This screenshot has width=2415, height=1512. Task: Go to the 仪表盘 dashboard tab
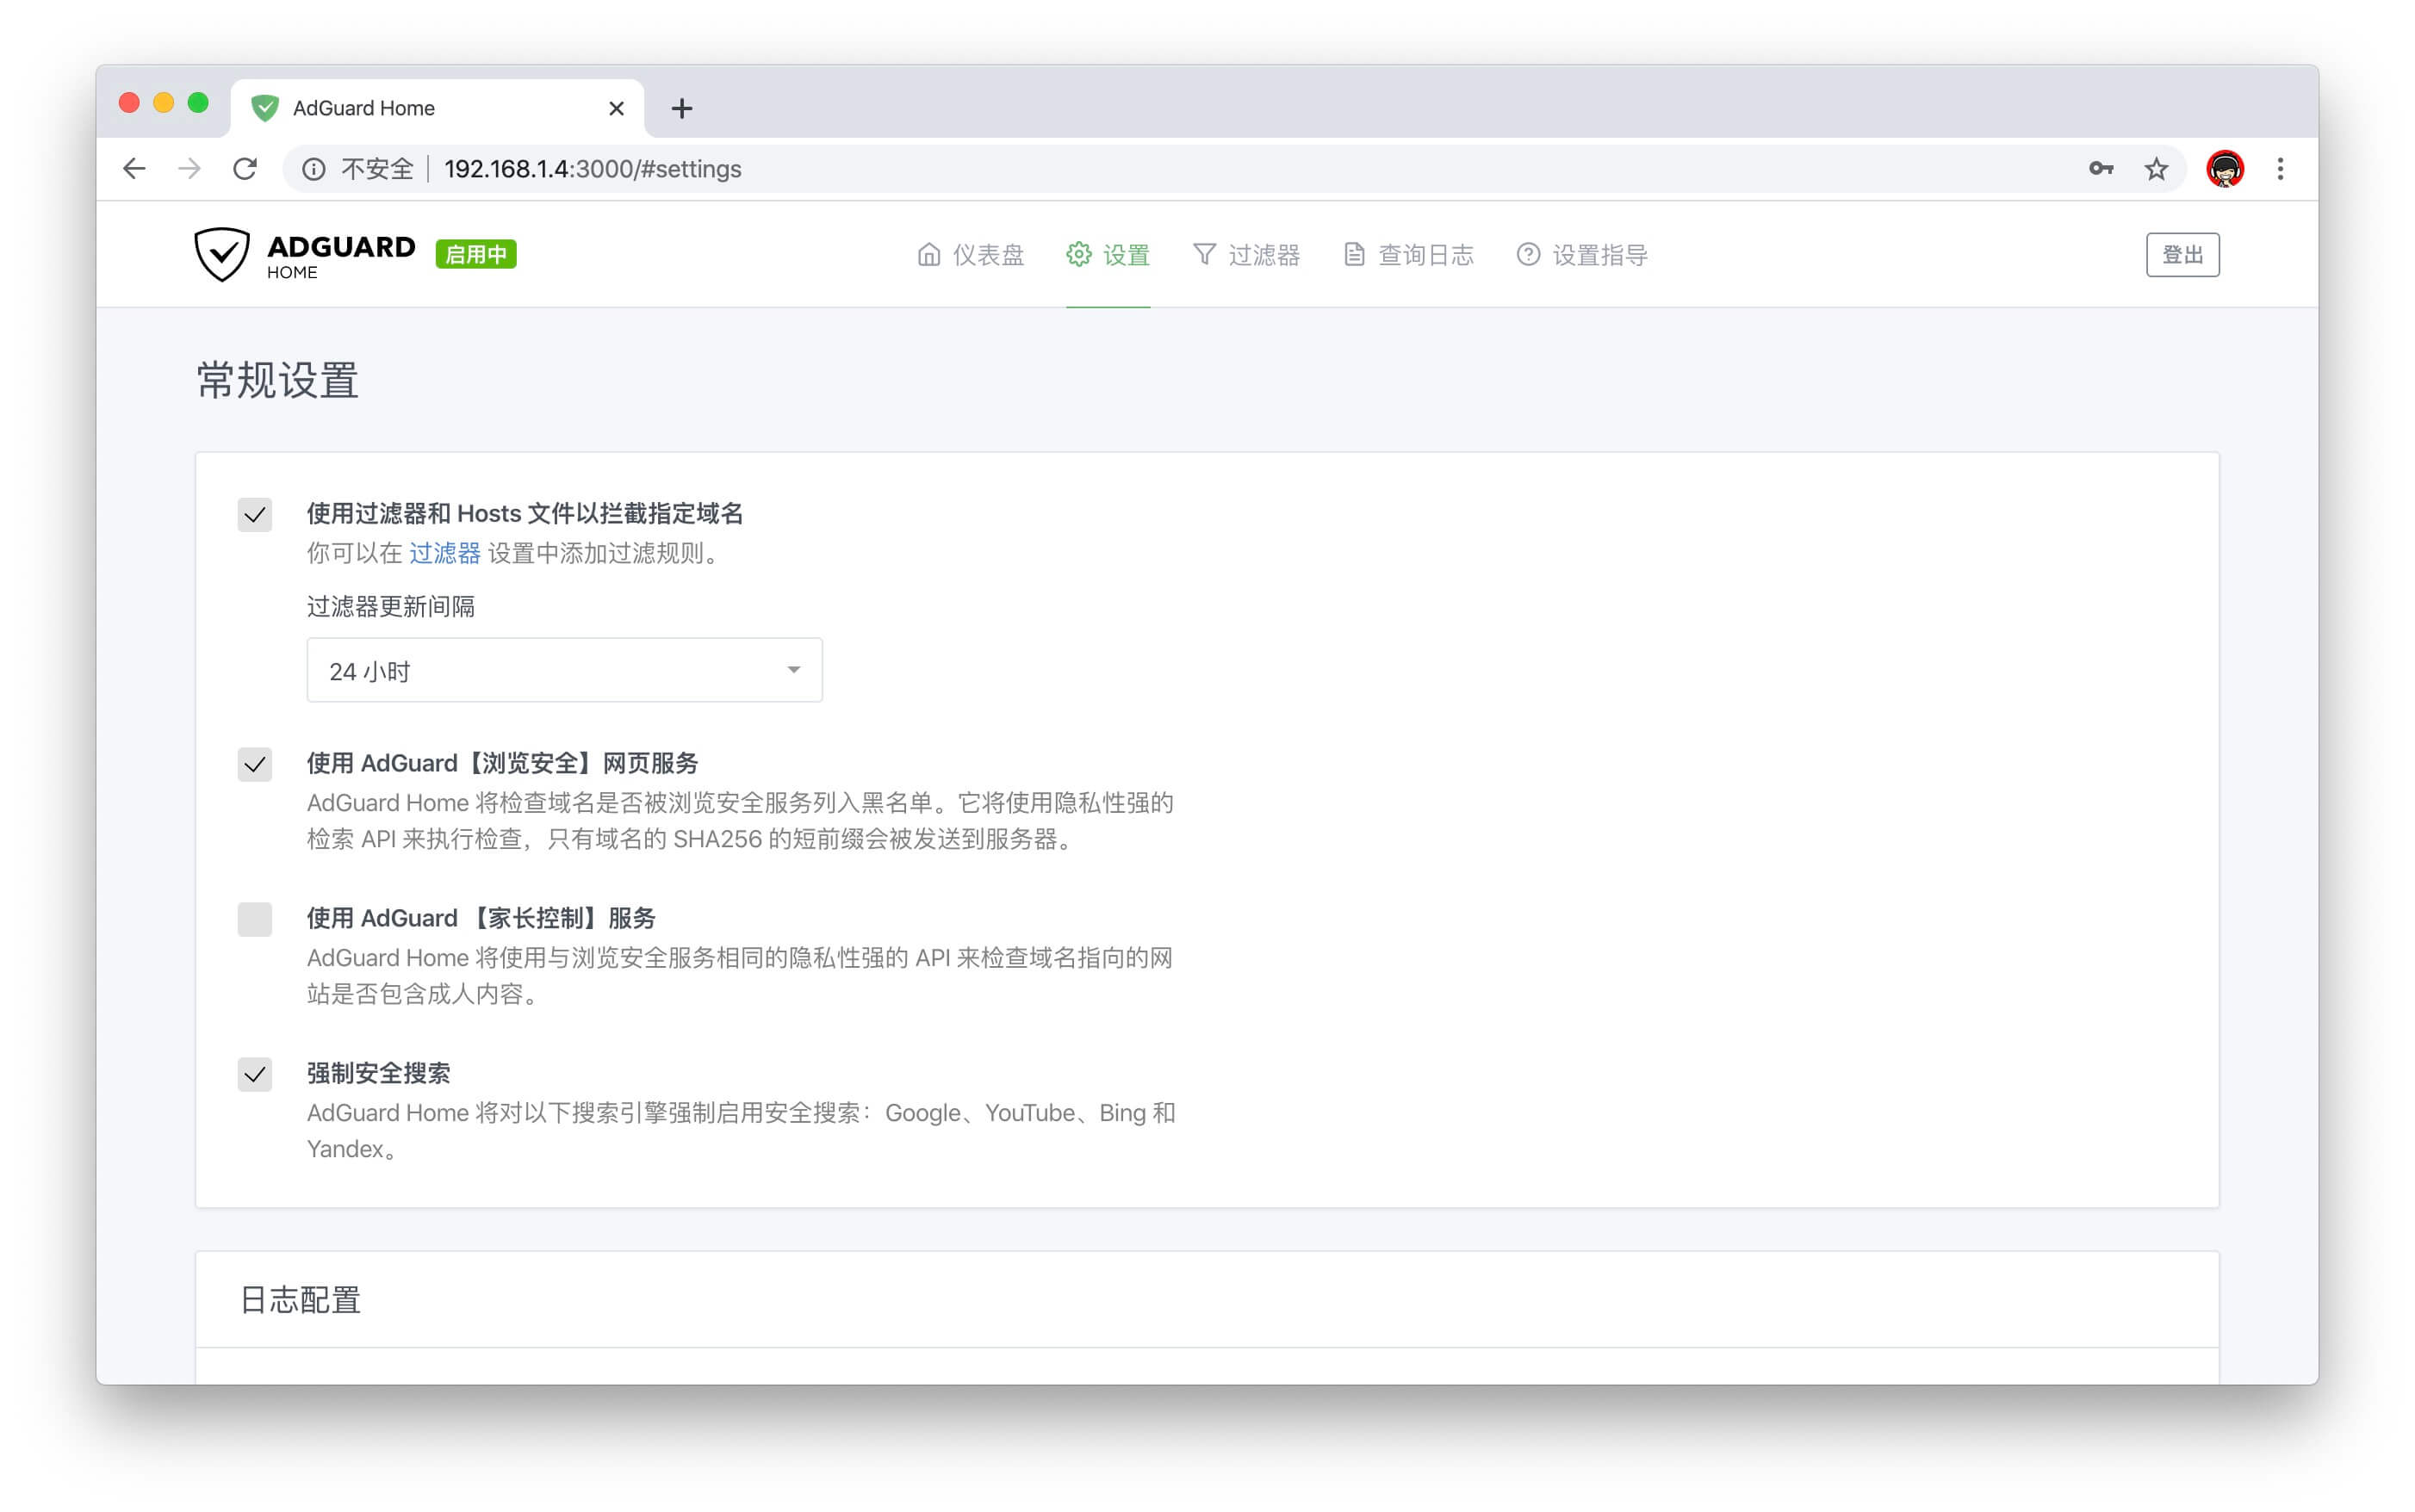[x=970, y=255]
